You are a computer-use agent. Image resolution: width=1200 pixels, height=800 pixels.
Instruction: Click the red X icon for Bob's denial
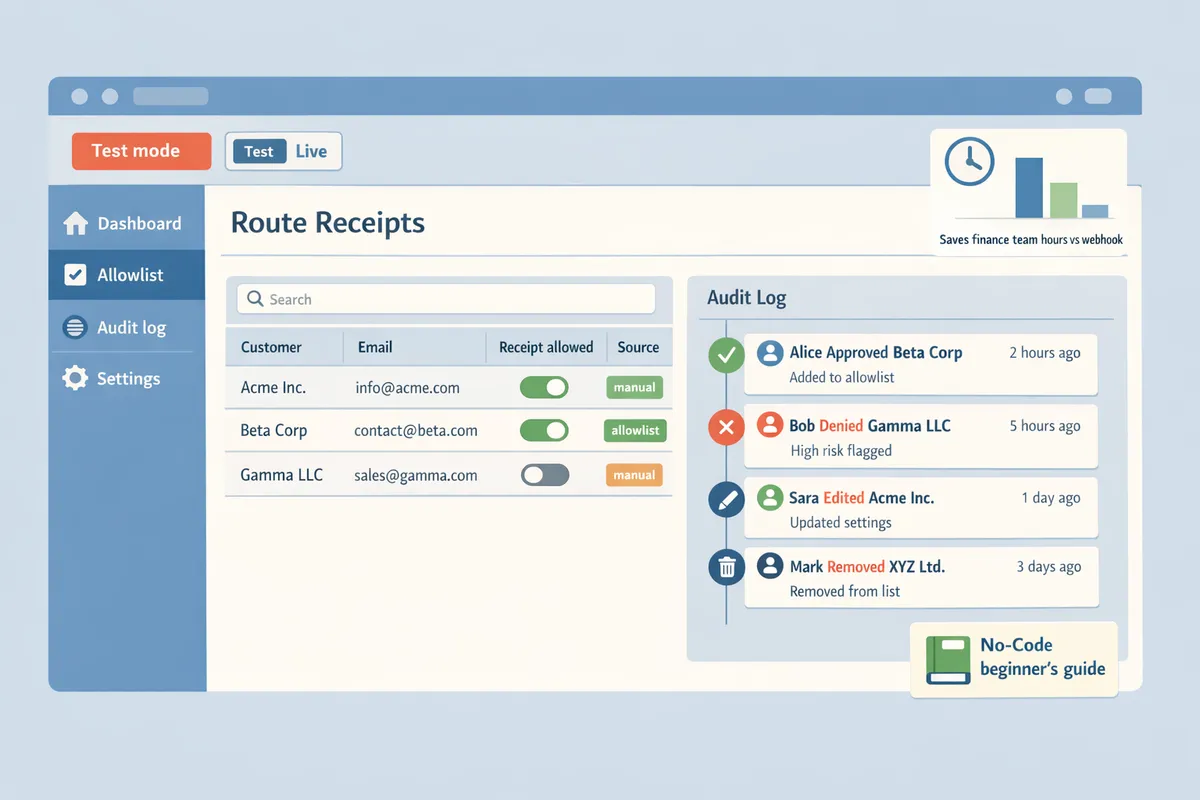pyautogui.click(x=725, y=426)
